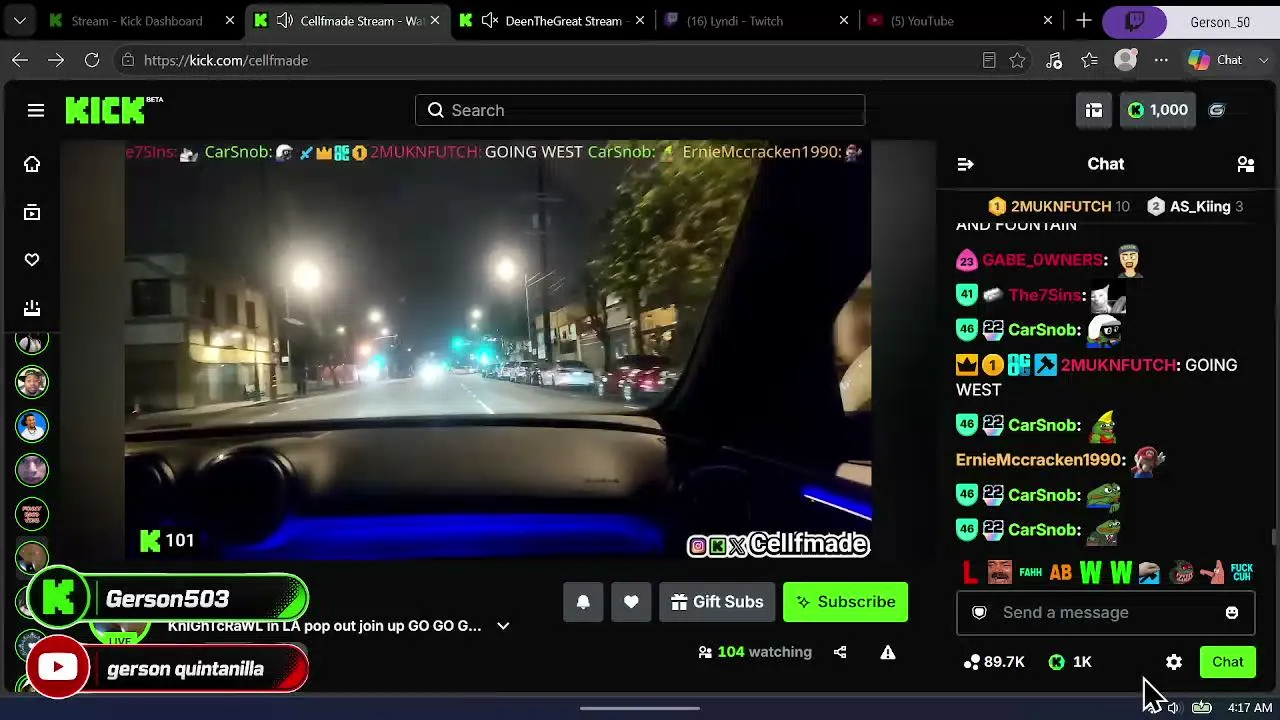Viewport: 1280px width, 720px height.
Task: Go back in the browser
Action: pos(20,61)
